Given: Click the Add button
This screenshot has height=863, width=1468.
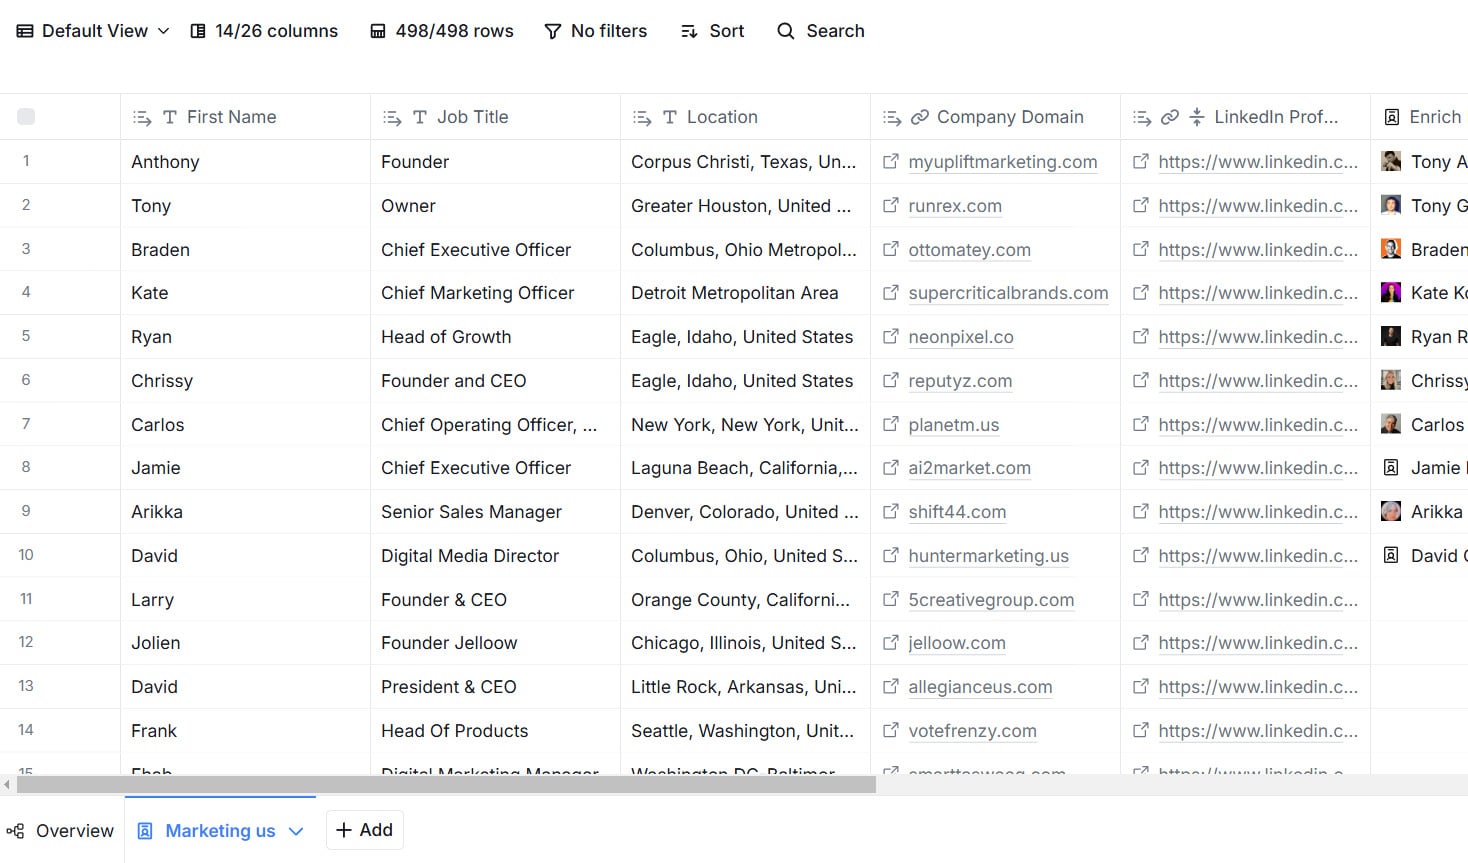Looking at the screenshot, I should pos(364,830).
